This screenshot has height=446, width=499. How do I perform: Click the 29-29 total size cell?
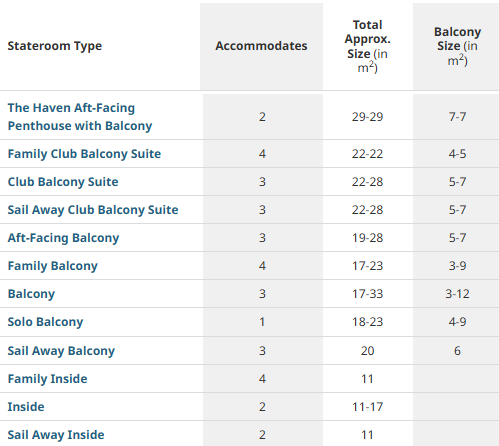click(368, 117)
